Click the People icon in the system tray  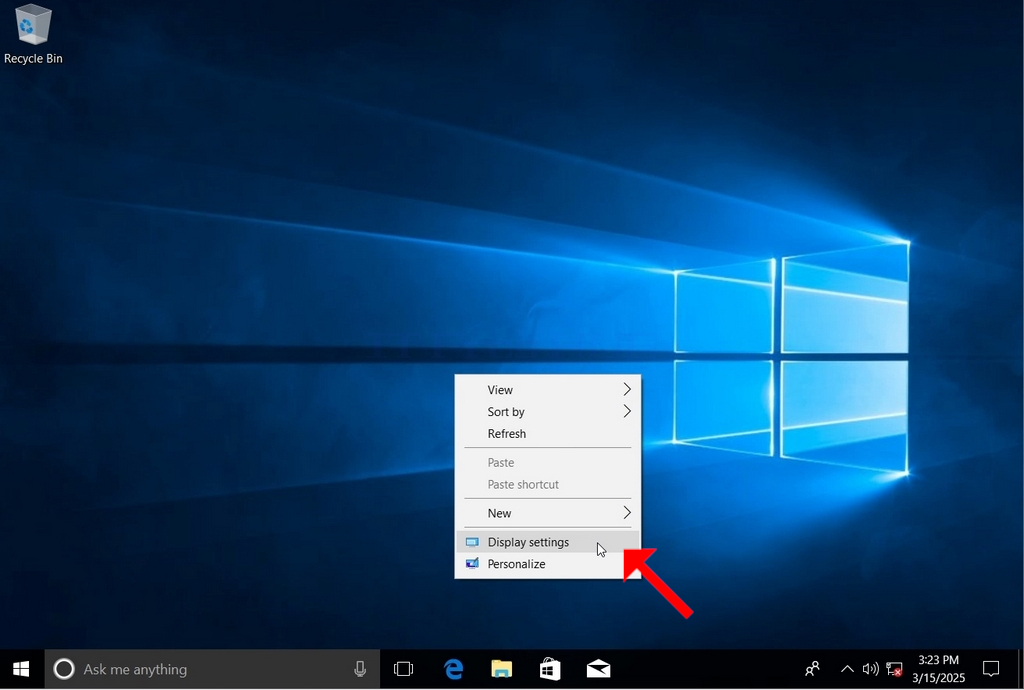click(x=812, y=669)
